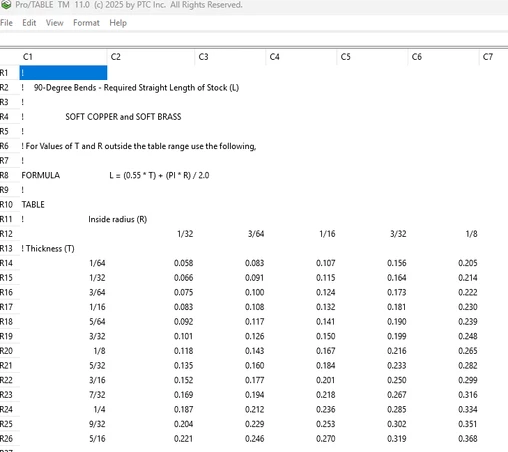Click value 0.368 in row R26
Screen dimensions: 508x452
coord(468,439)
